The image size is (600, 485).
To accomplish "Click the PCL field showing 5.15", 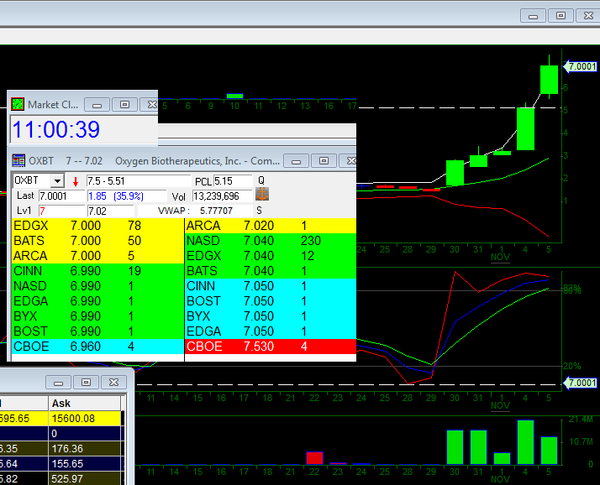I will [233, 181].
